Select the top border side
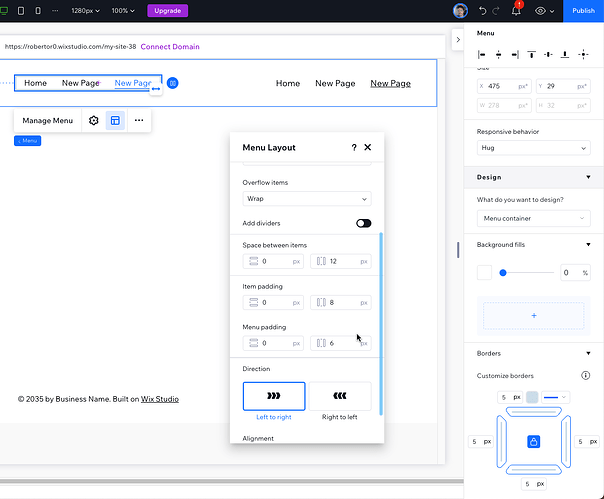 click(x=534, y=412)
